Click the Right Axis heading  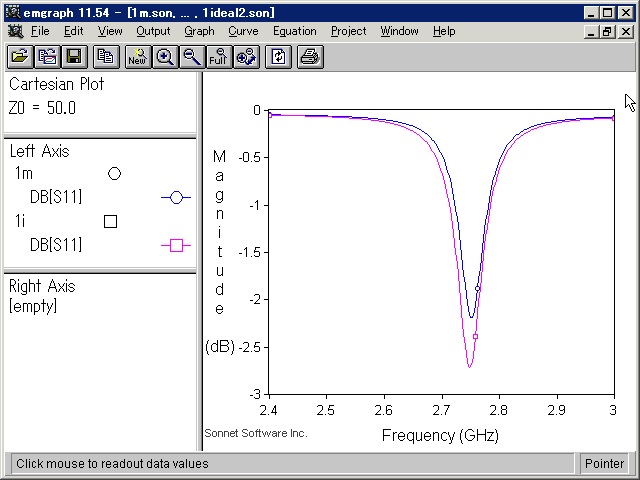42,287
